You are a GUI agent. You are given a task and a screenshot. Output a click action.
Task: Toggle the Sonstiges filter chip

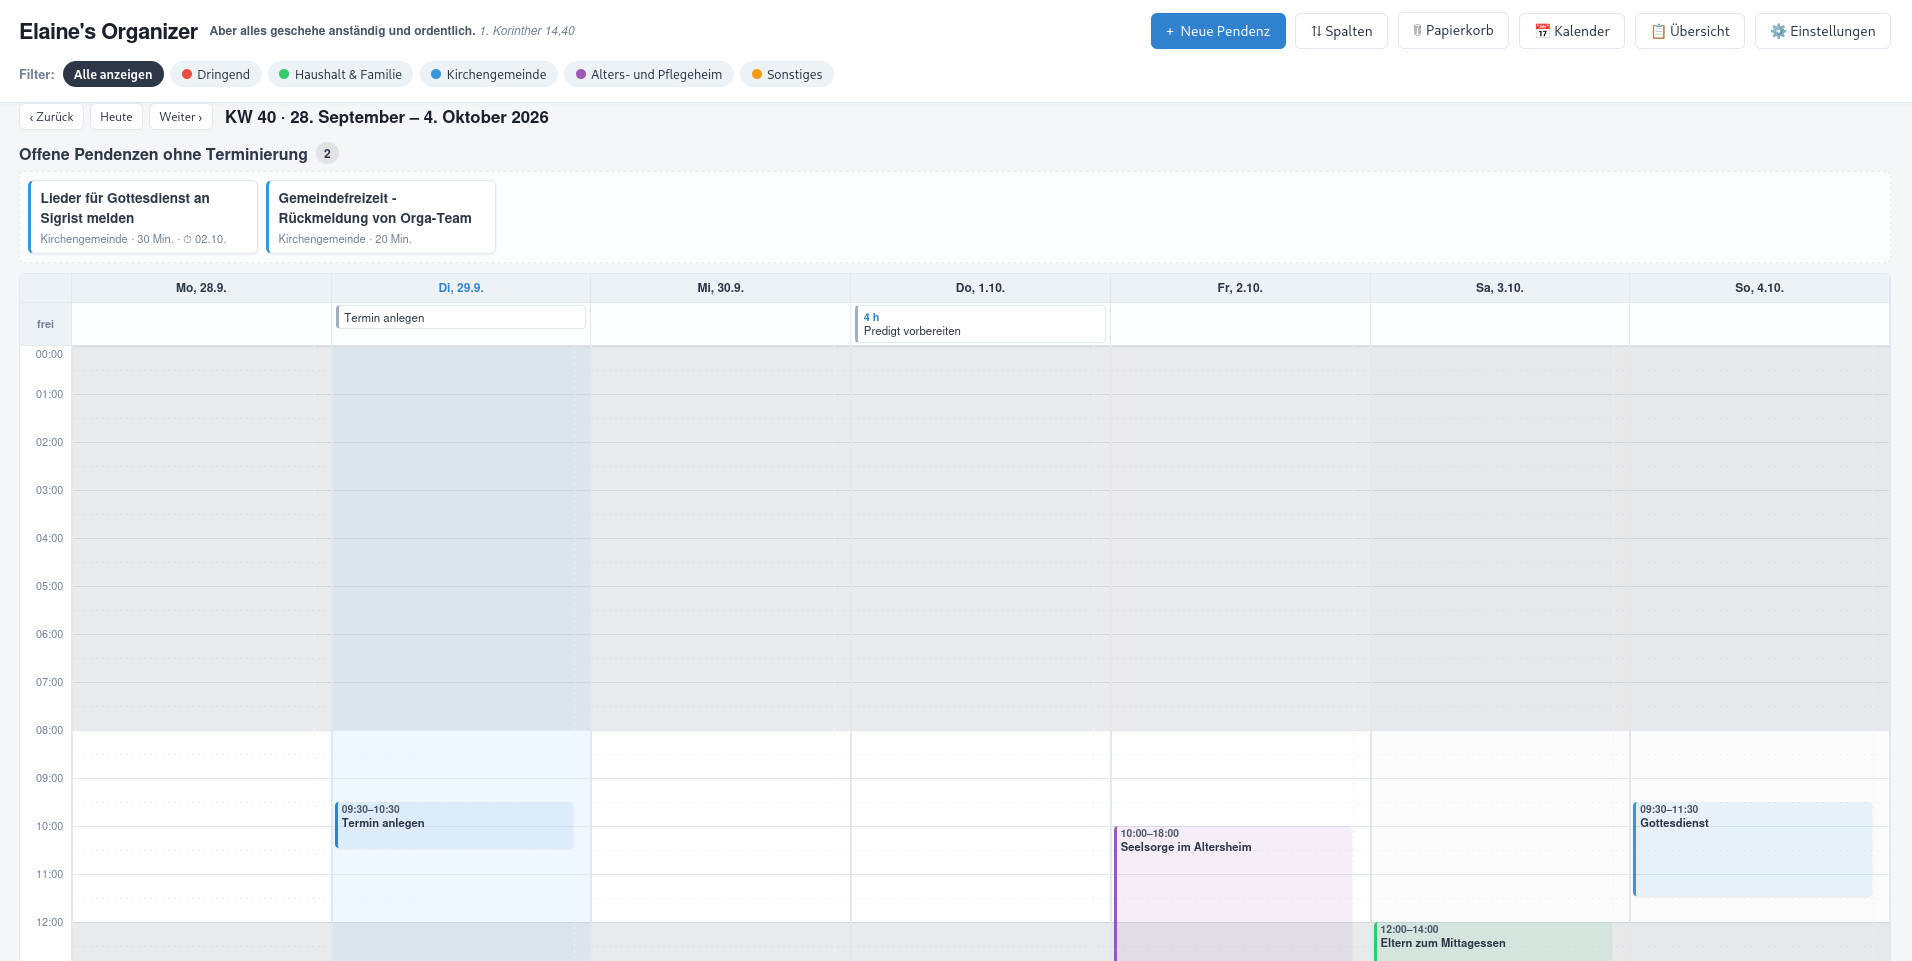pyautogui.click(x=787, y=74)
